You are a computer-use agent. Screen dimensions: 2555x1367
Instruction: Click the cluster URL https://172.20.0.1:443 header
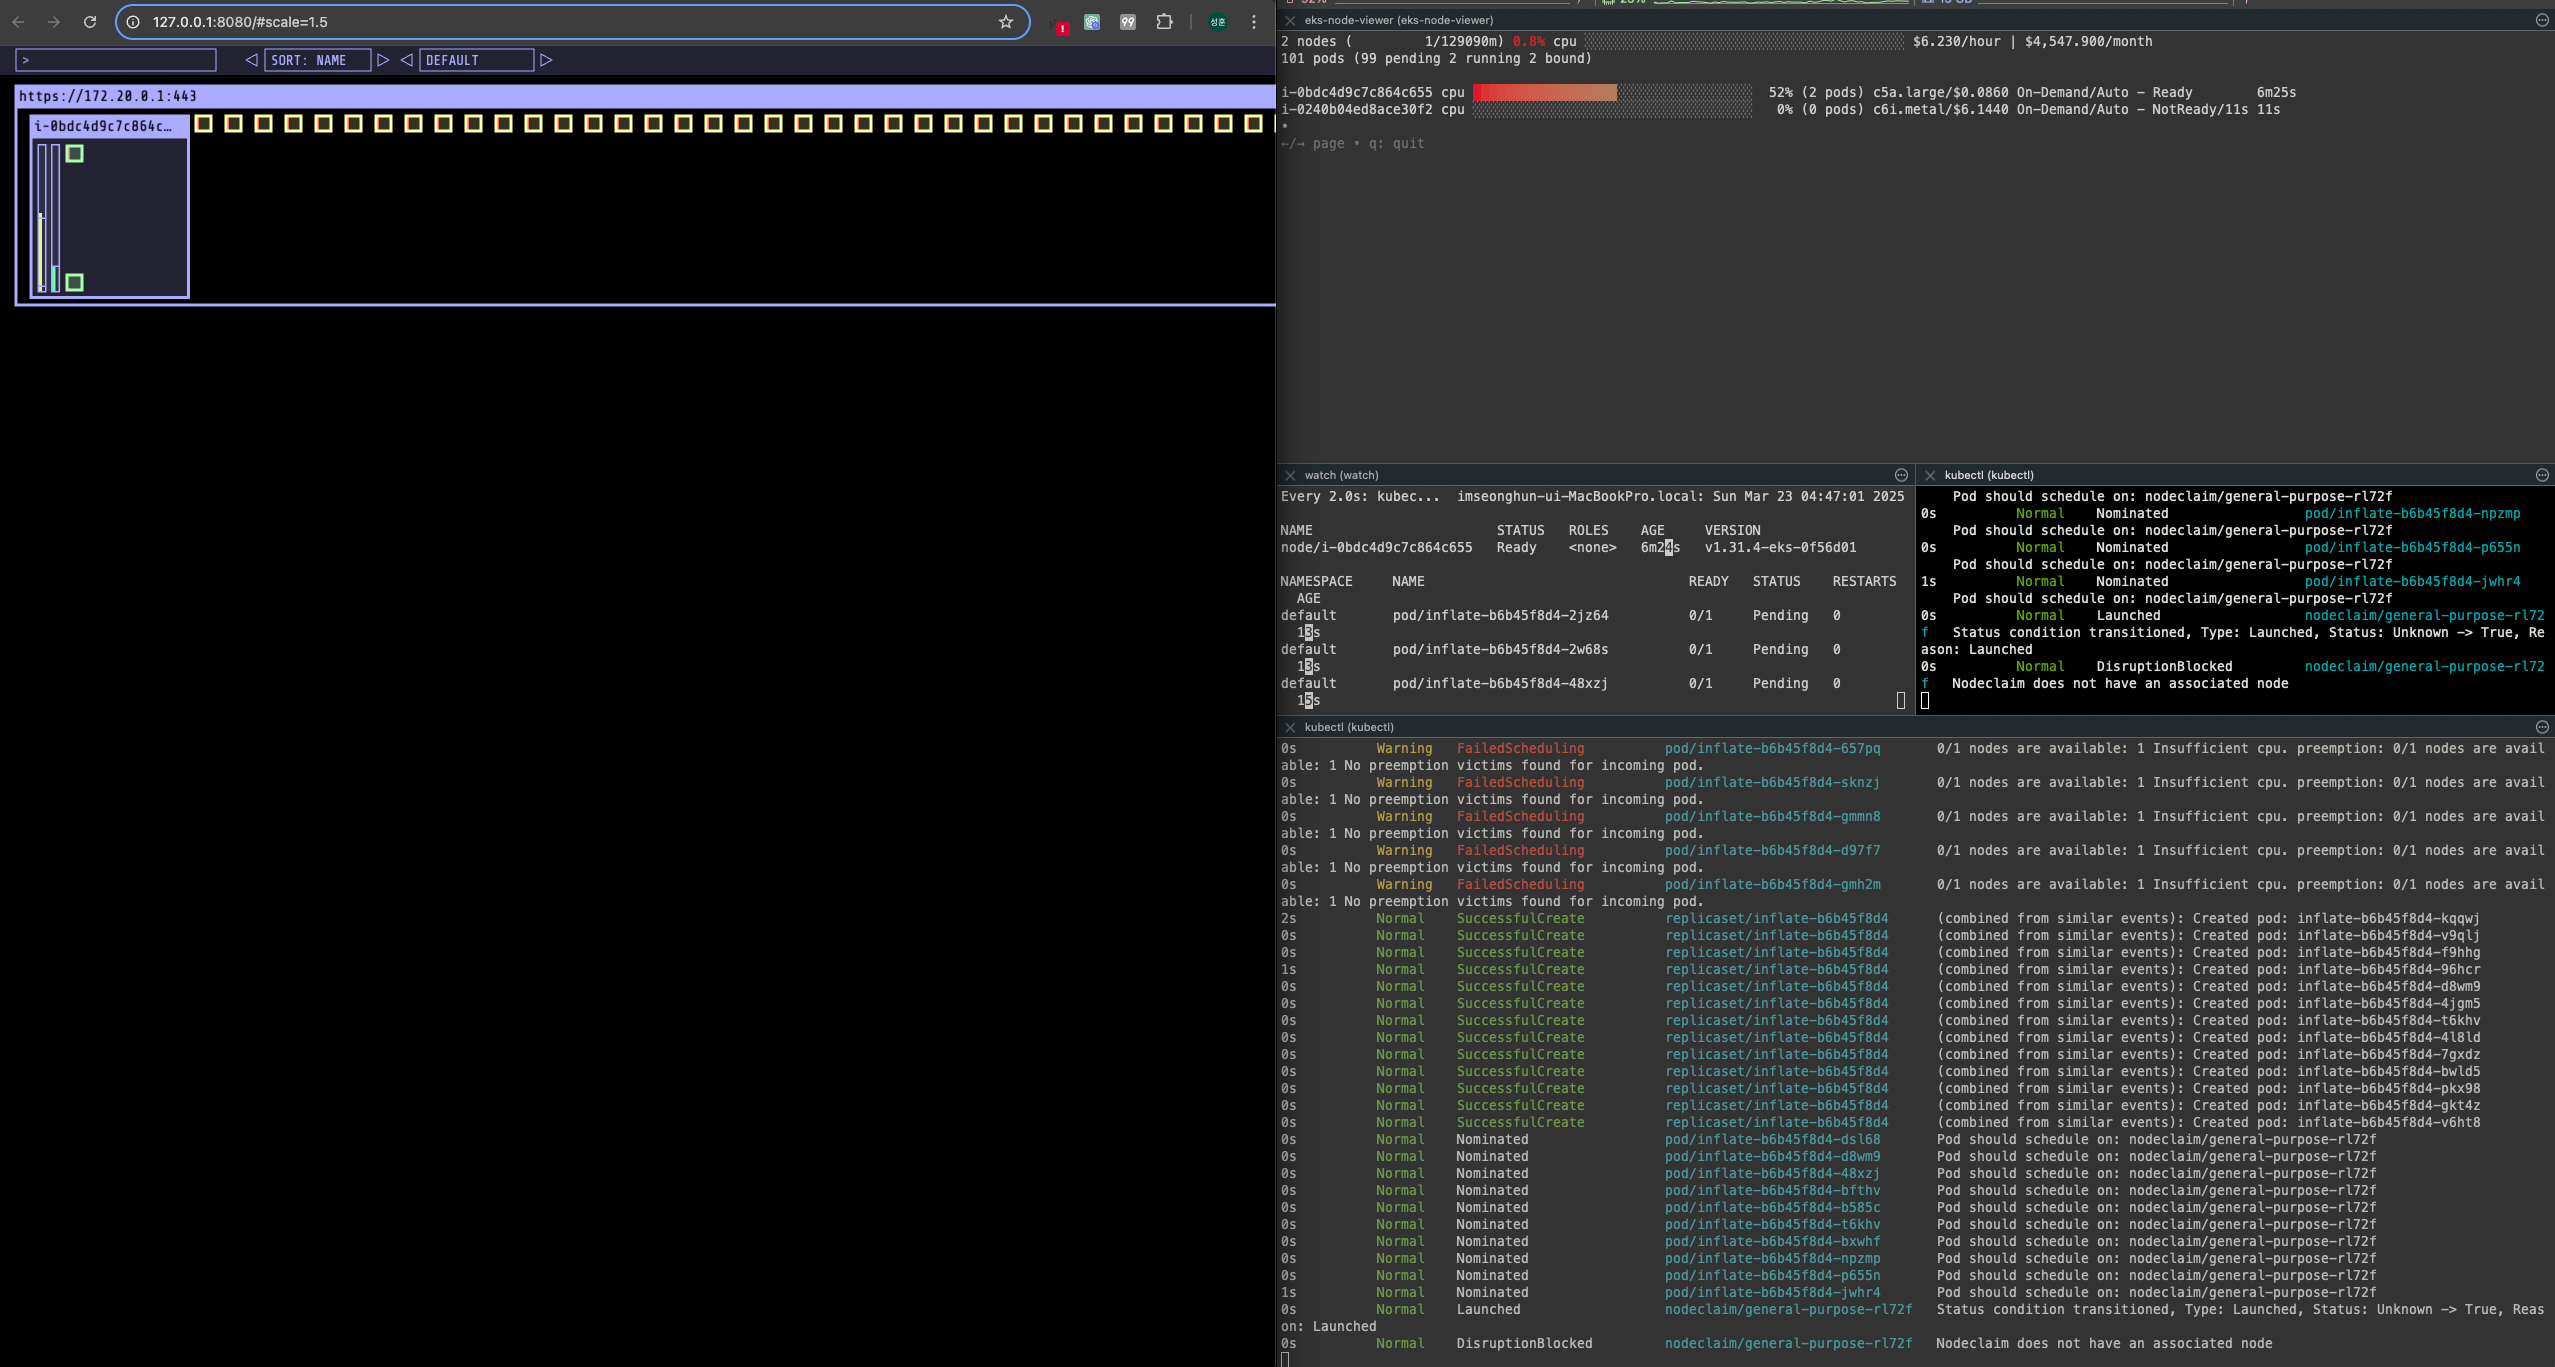(x=108, y=96)
